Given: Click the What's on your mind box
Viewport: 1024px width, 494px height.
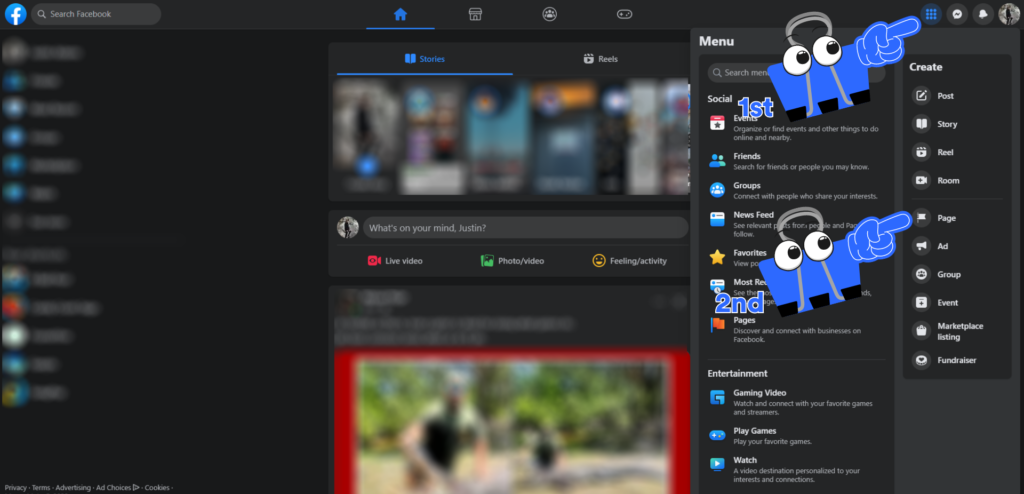Looking at the screenshot, I should point(526,227).
